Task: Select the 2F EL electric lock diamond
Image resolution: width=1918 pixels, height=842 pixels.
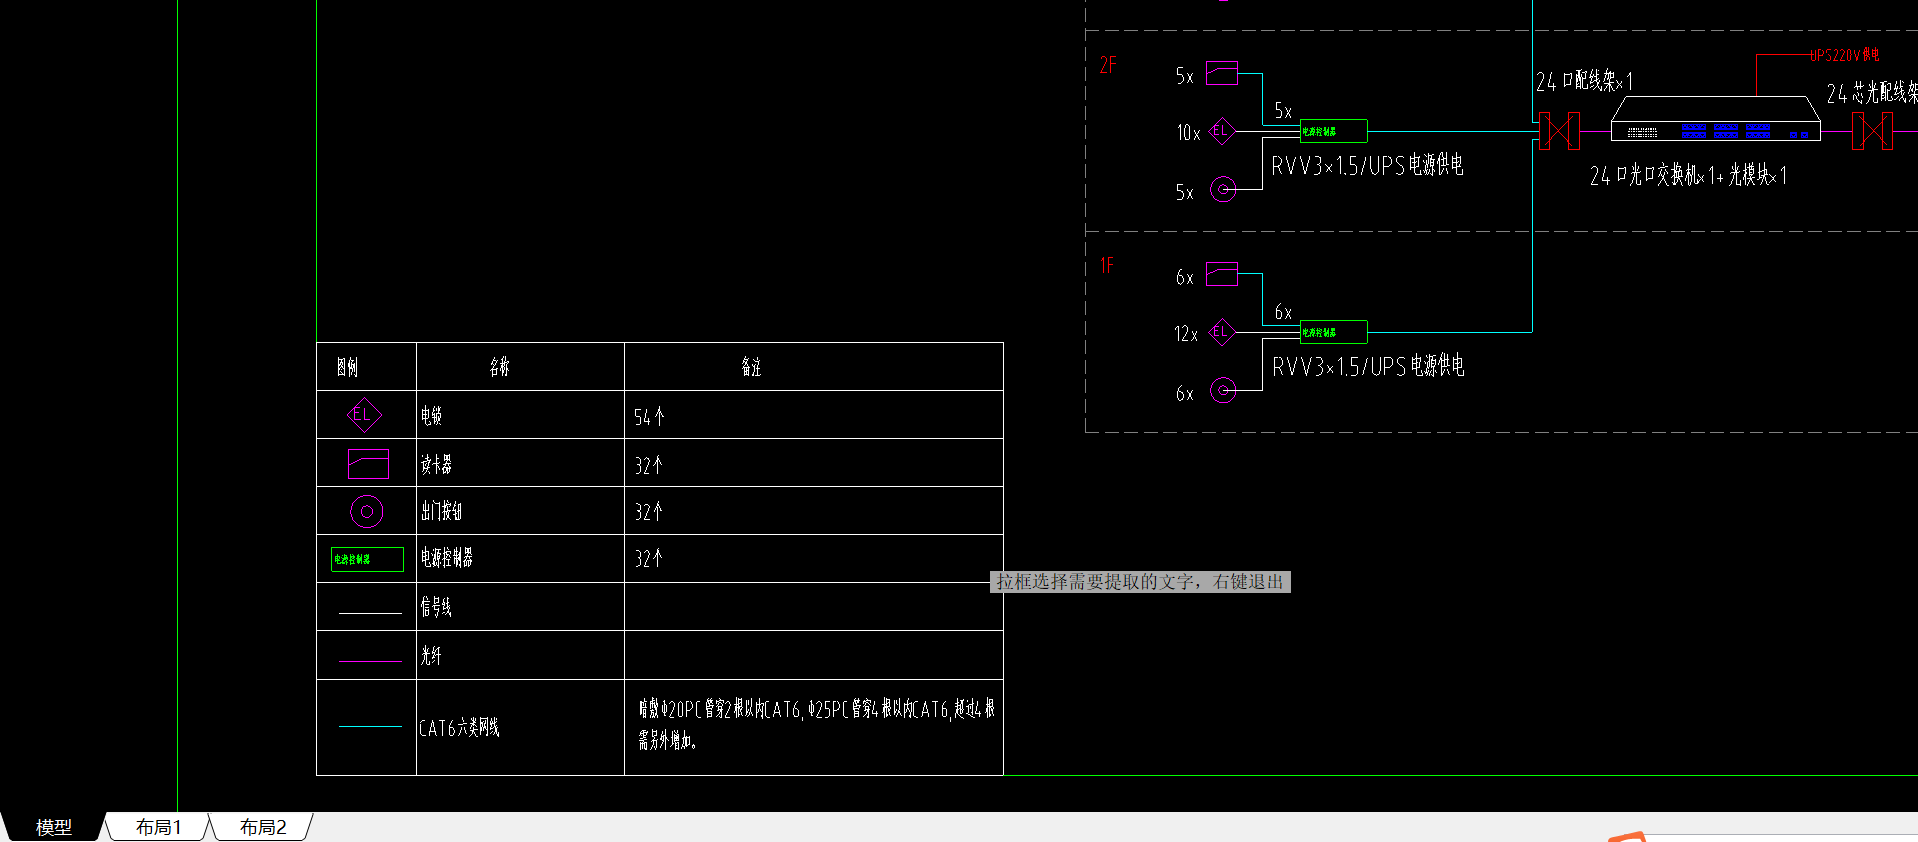Action: coord(1221,132)
